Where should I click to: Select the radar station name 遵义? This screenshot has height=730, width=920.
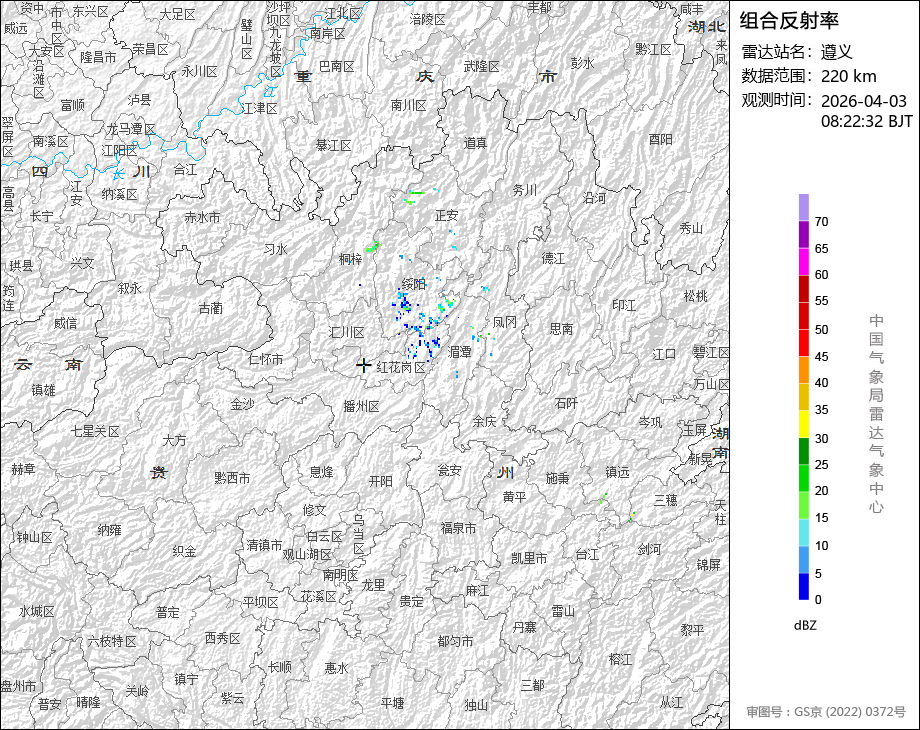[x=836, y=52]
